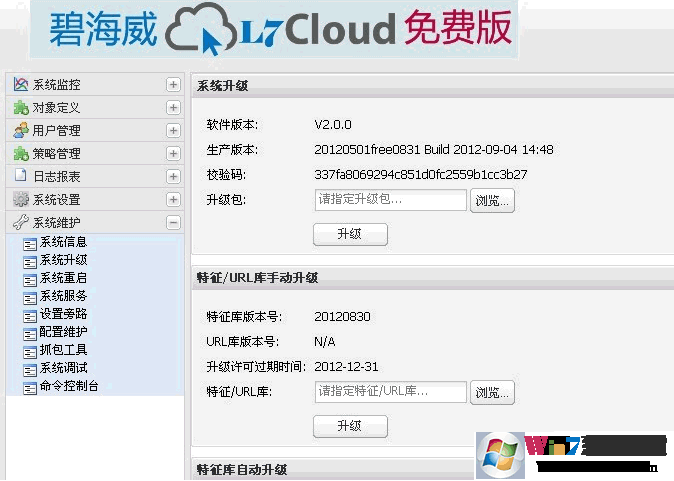Expand the 日志报表 section plus button
The height and width of the screenshot is (481, 674).
coord(173,176)
